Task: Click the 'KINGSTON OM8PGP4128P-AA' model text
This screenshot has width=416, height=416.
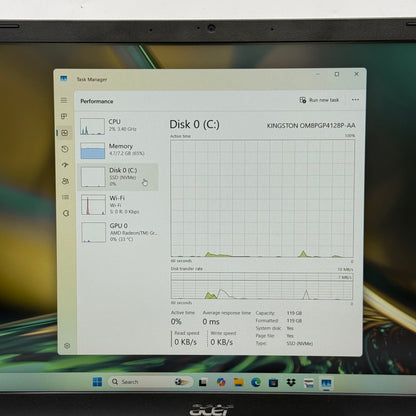Action: point(311,125)
